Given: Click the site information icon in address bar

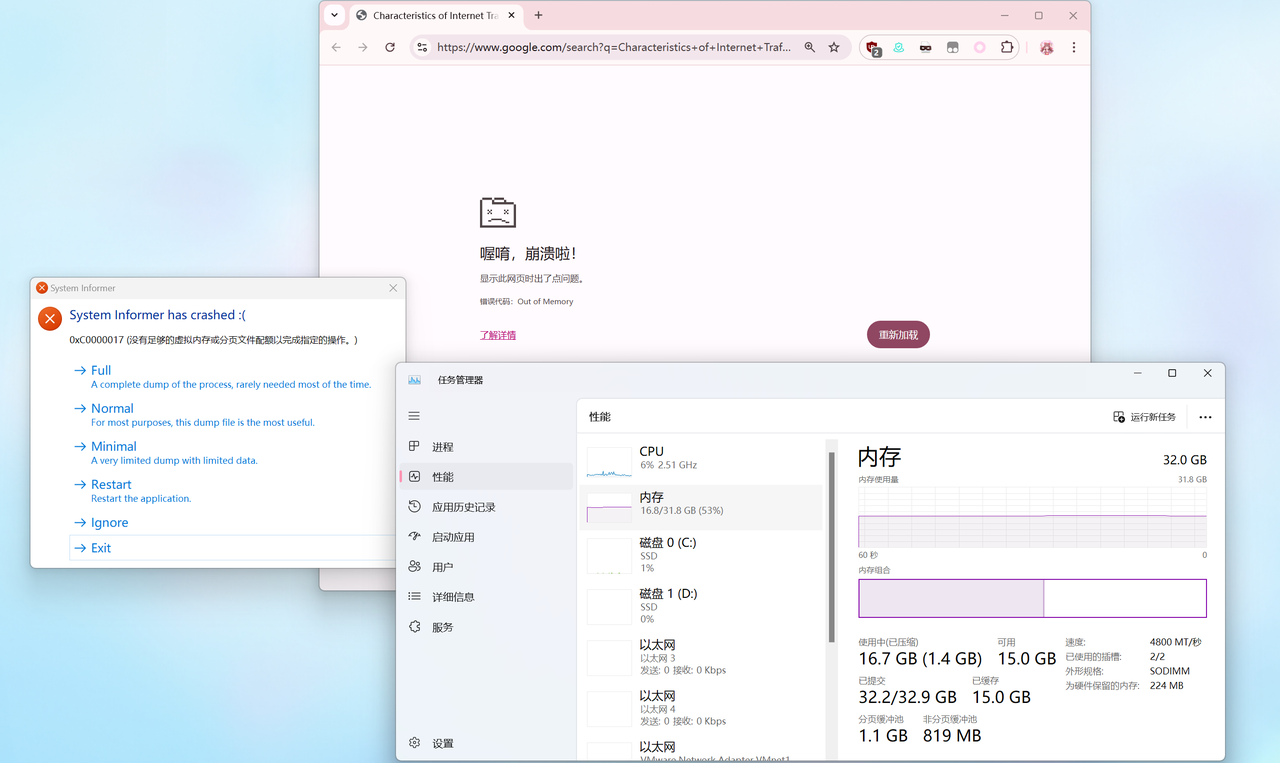Looking at the screenshot, I should 422,47.
